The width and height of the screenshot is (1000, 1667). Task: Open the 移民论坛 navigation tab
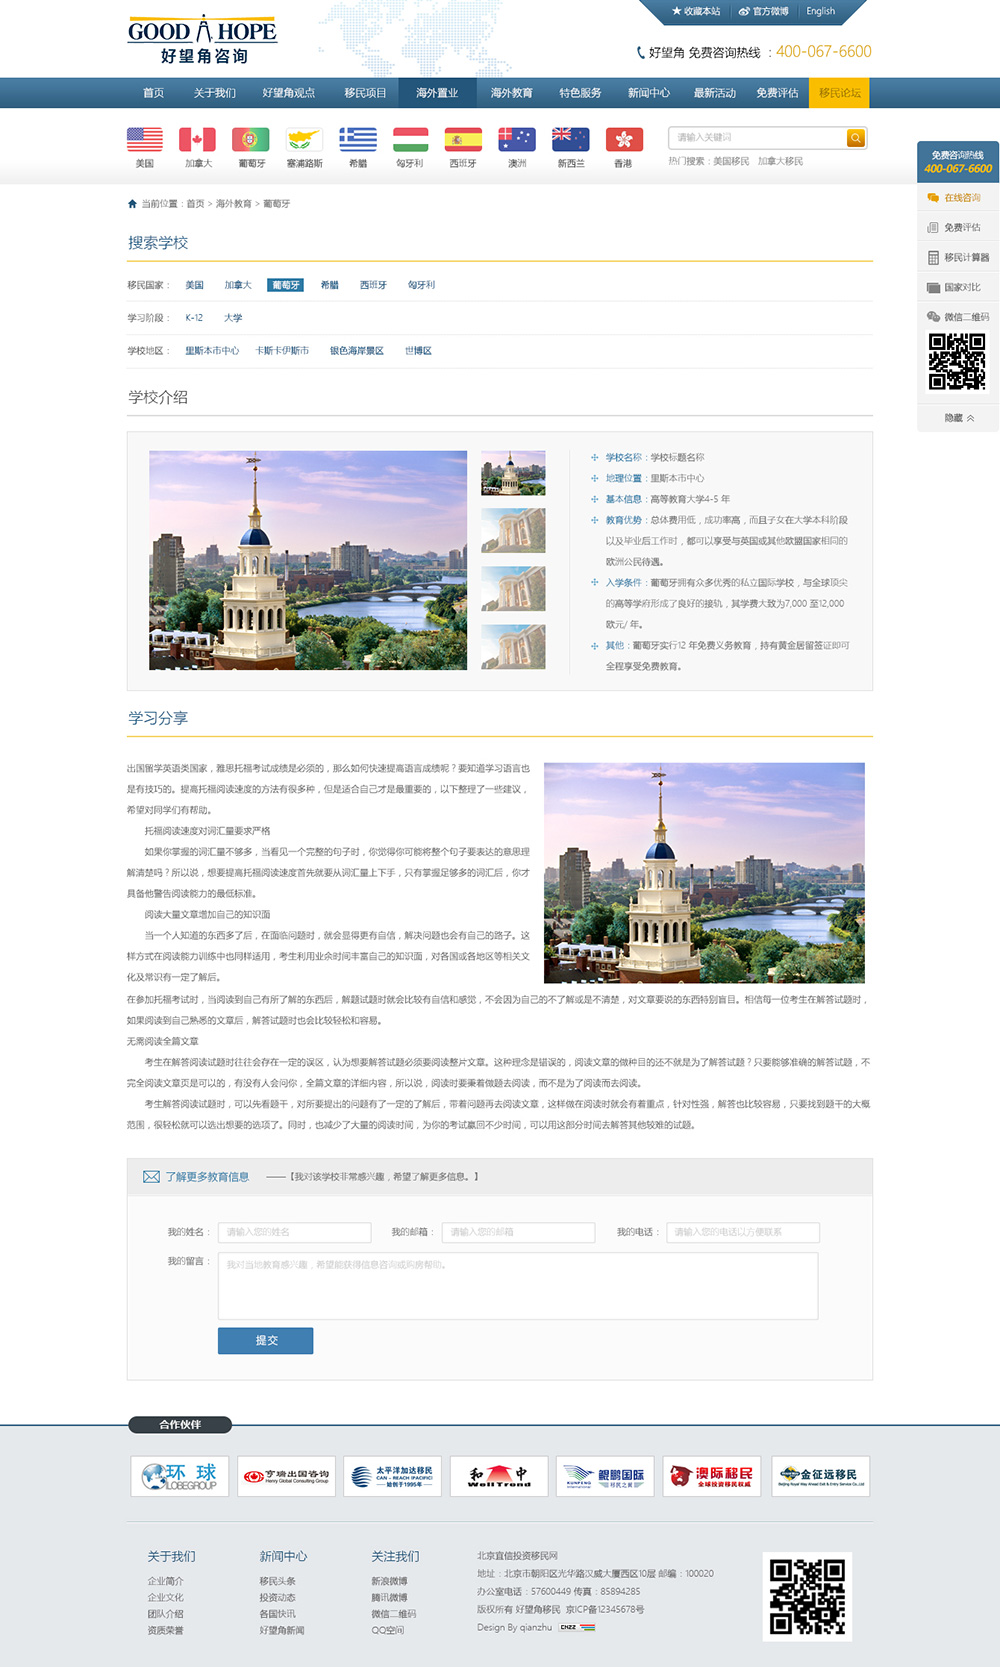(839, 93)
